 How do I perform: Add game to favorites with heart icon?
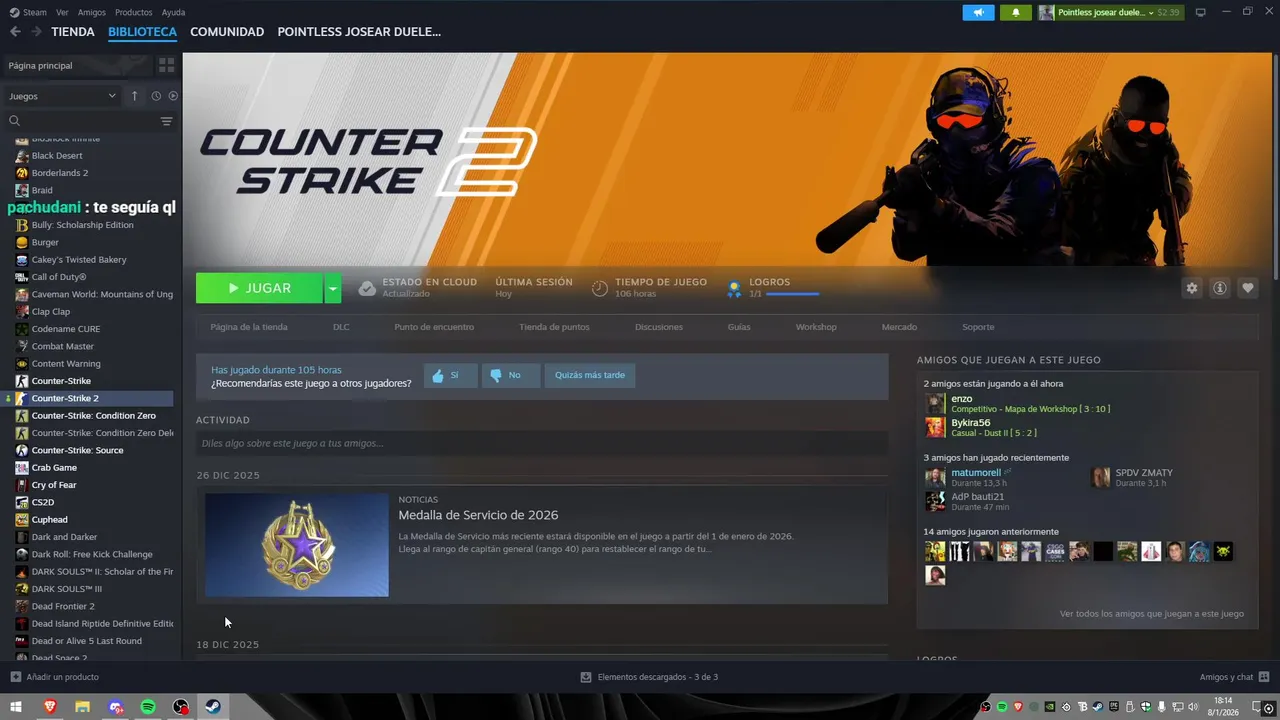pos(1248,288)
